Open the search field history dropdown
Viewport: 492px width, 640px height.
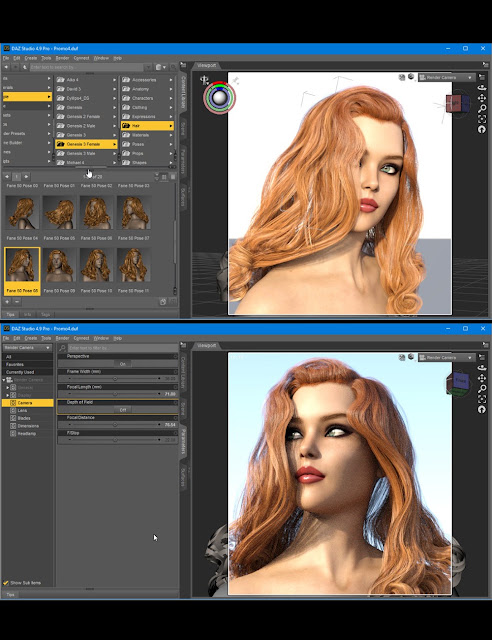coord(148,67)
